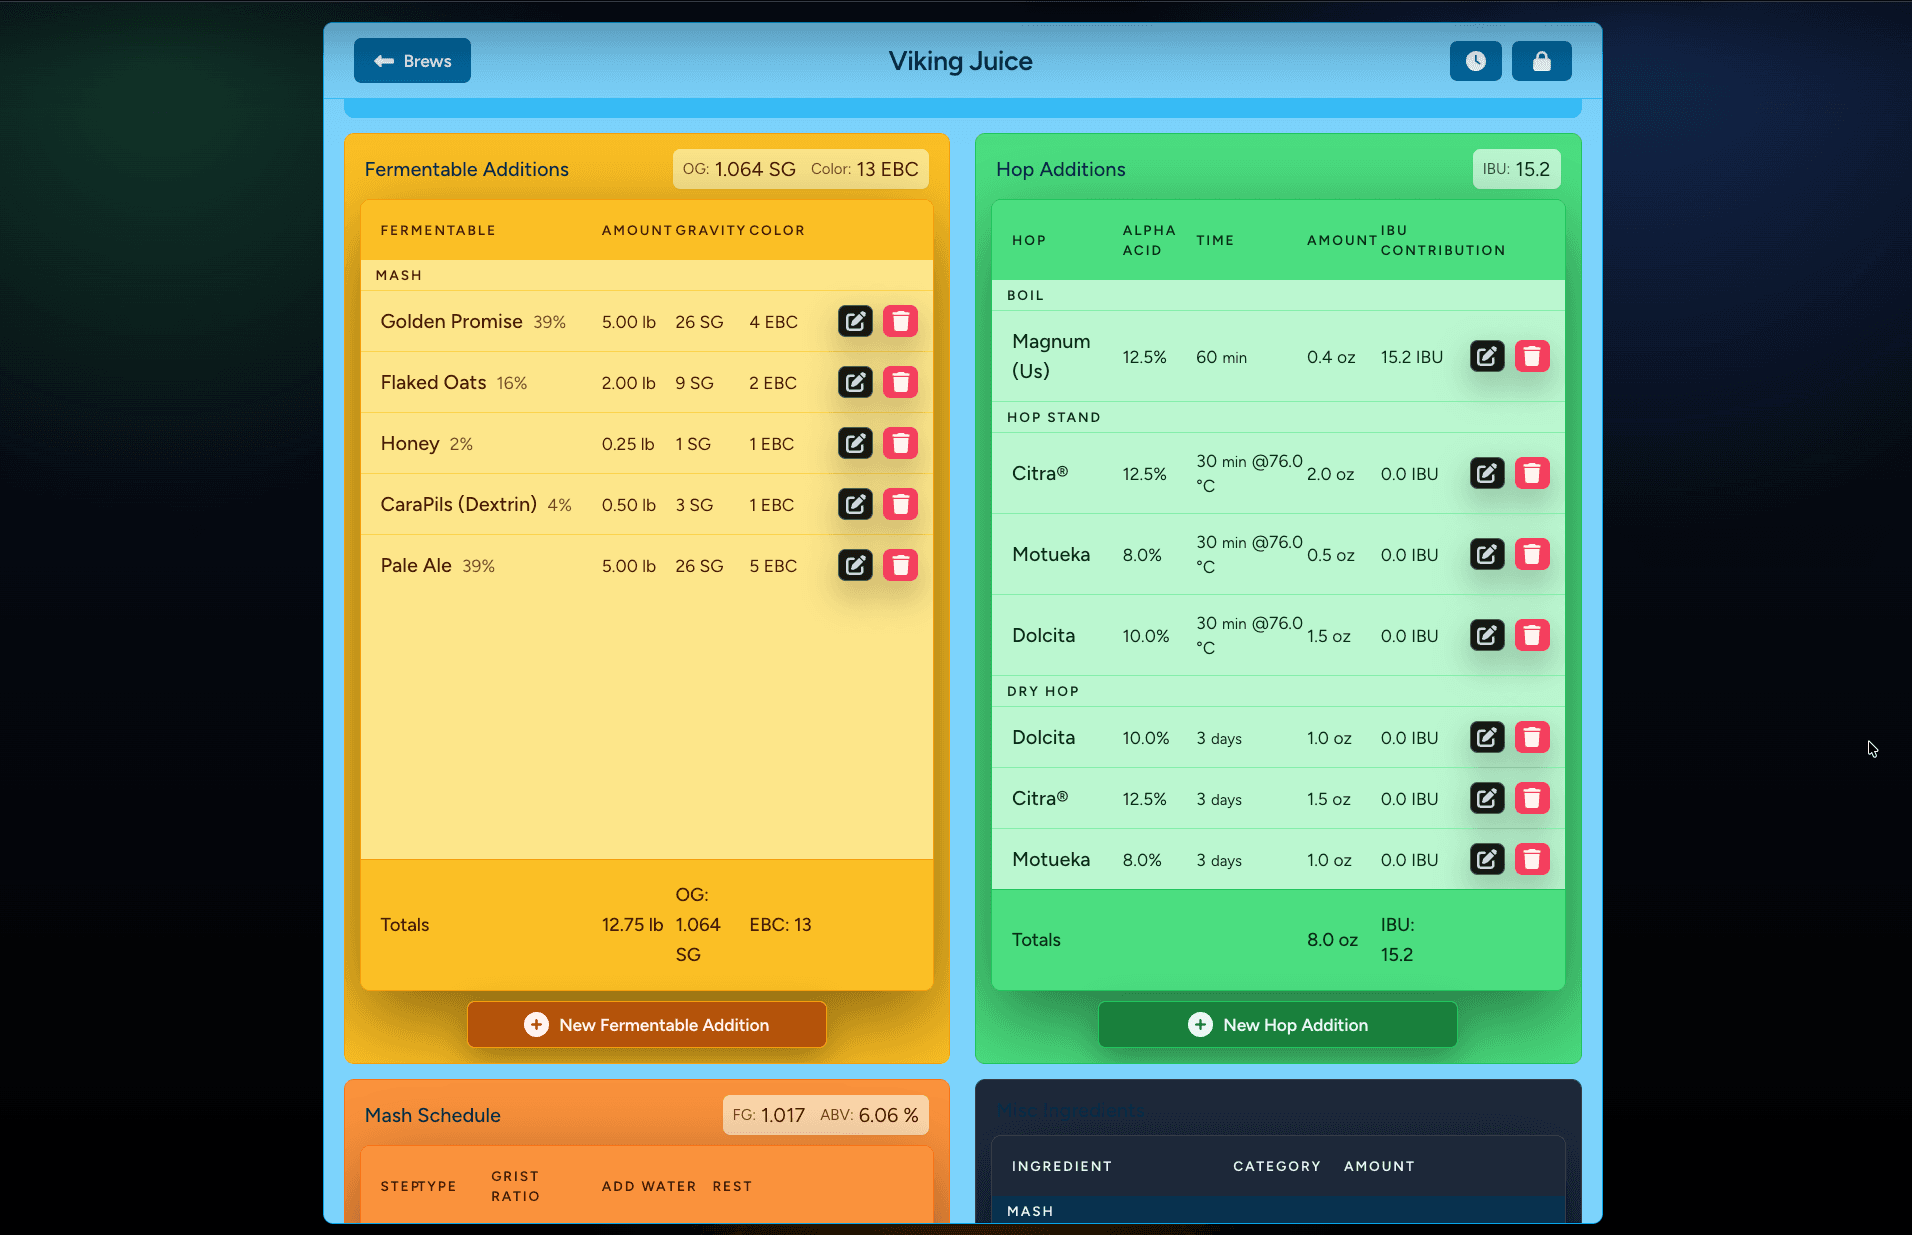Image resolution: width=1912 pixels, height=1235 pixels.
Task: Click the Magnum (Us) hop name
Action: 1051,356
